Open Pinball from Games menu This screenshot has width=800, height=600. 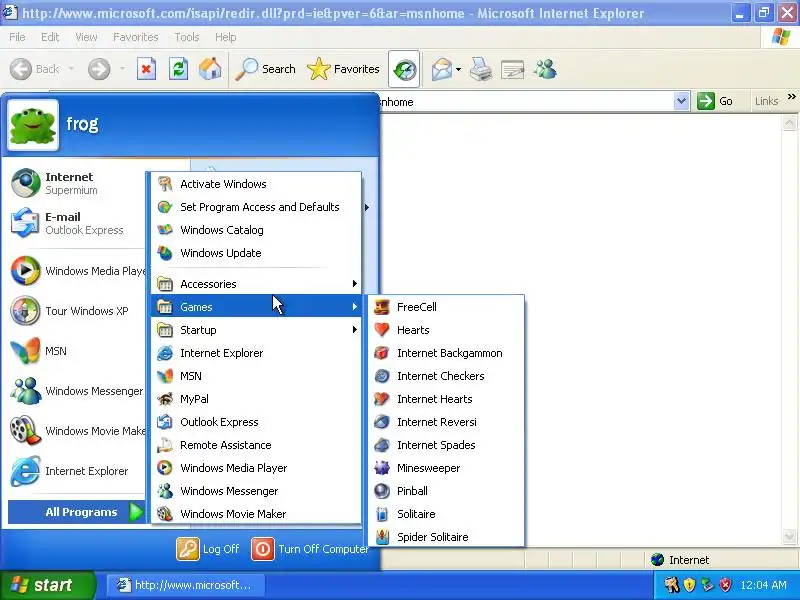coord(446,490)
